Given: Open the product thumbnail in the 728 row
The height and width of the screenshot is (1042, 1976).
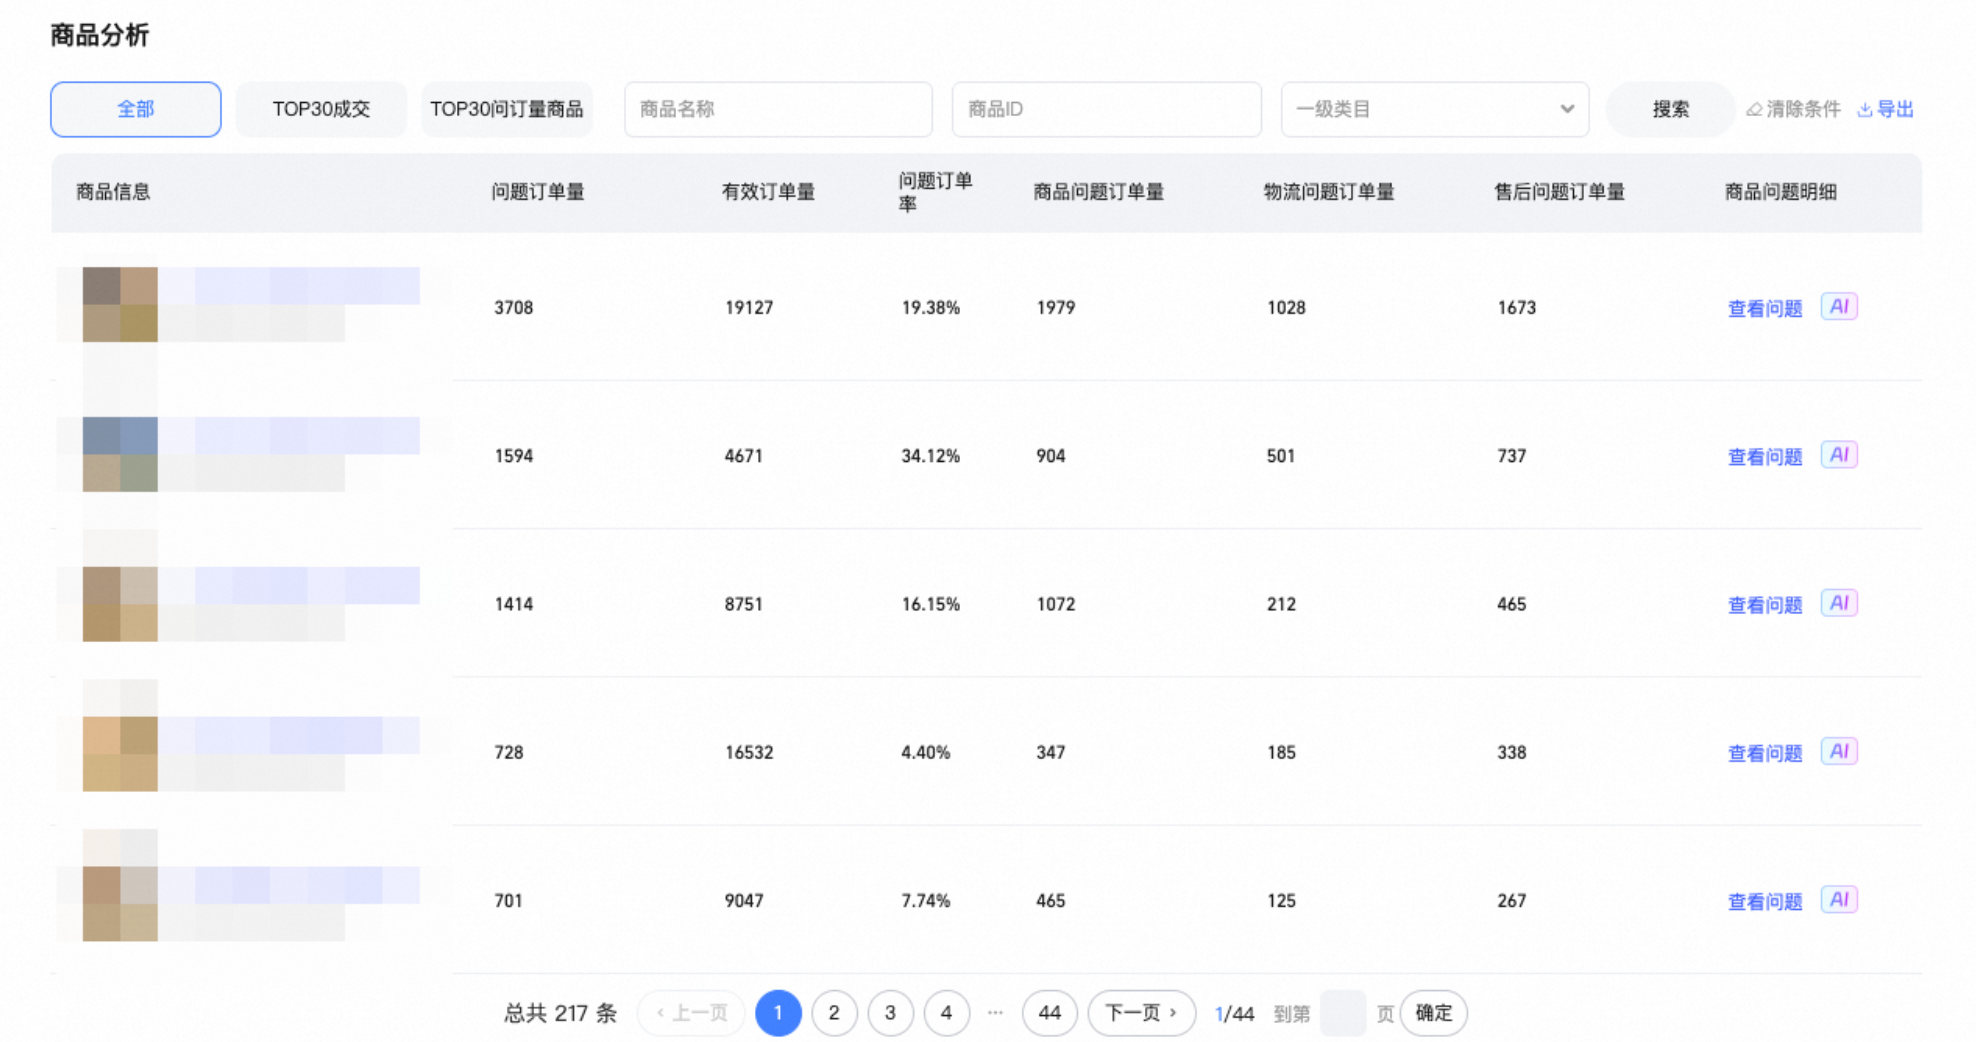Looking at the screenshot, I should [120, 754].
